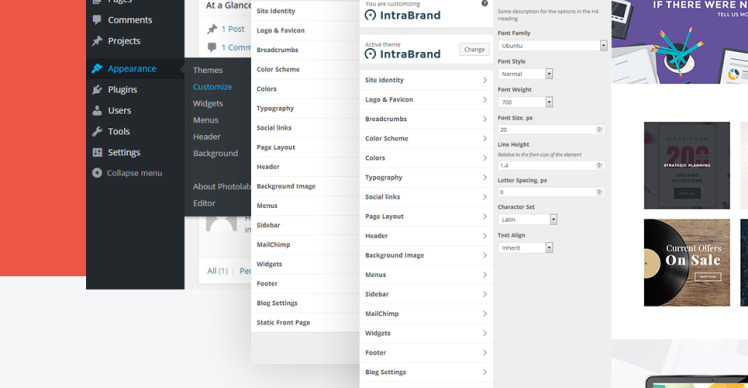Click the Appearance paintbrush icon in admin sidebar
The height and width of the screenshot is (388, 748).
click(97, 69)
